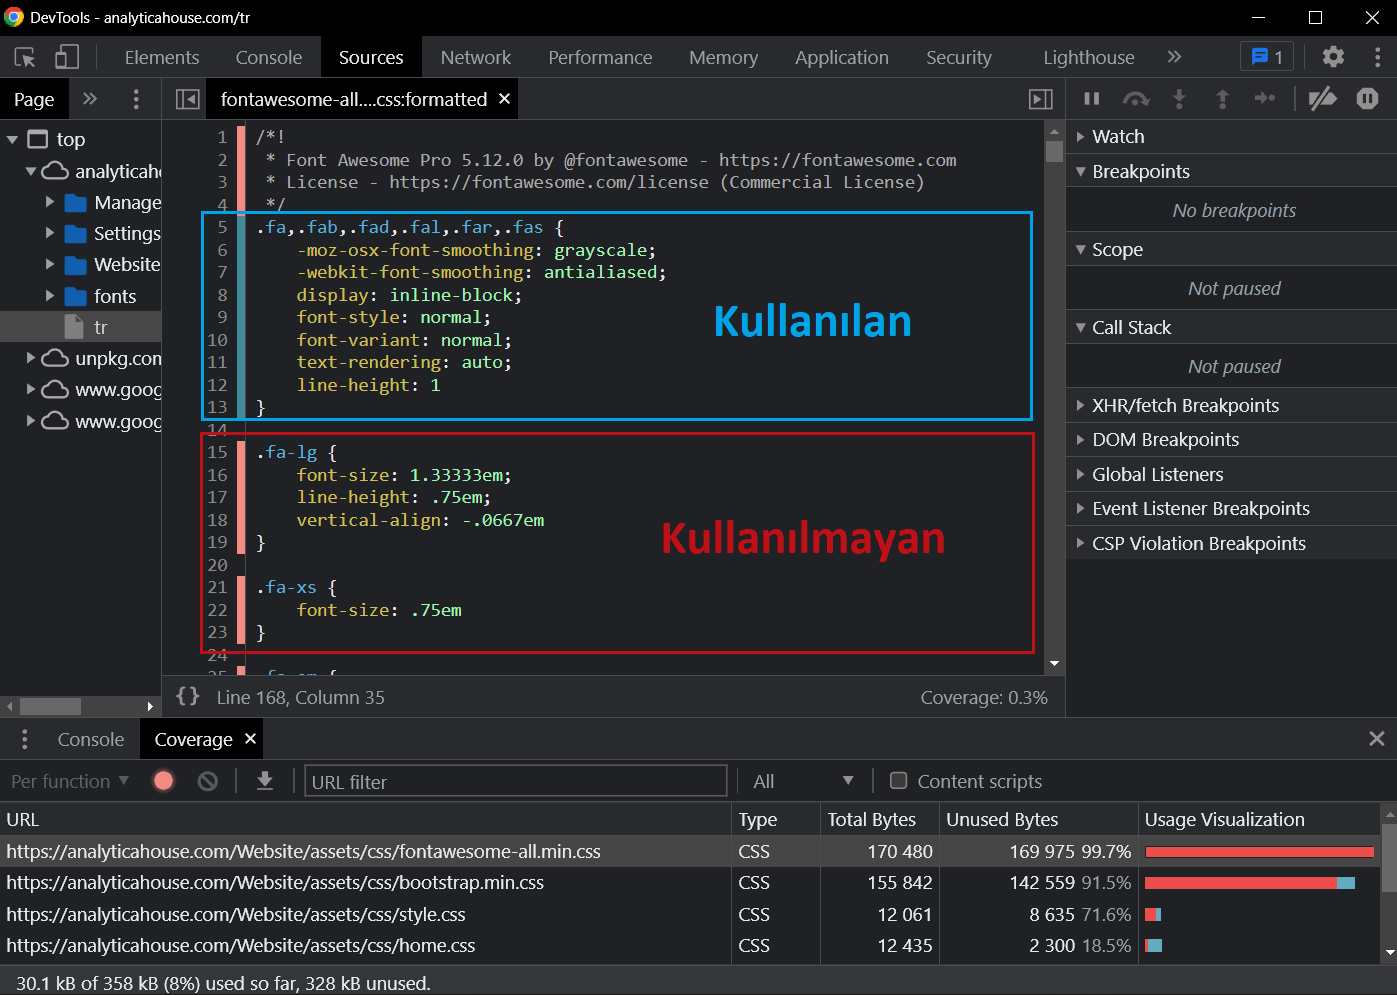This screenshot has height=995, width=1397.
Task: Expand the Website folder
Action: point(50,264)
